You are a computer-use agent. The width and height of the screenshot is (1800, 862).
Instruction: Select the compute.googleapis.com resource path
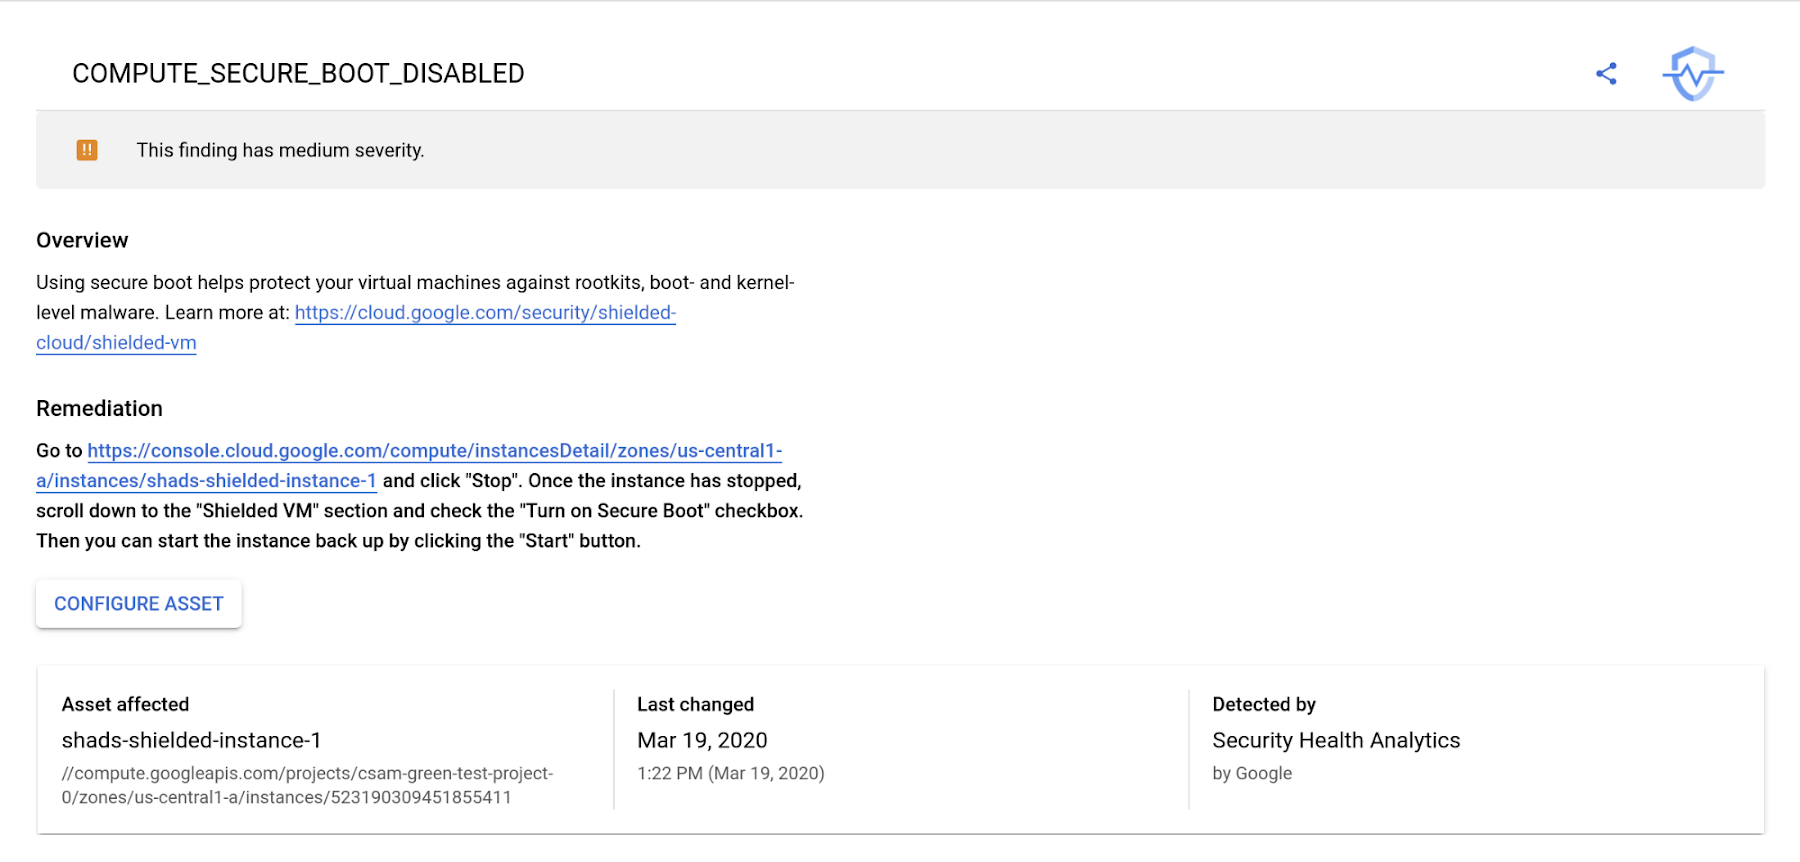(307, 785)
